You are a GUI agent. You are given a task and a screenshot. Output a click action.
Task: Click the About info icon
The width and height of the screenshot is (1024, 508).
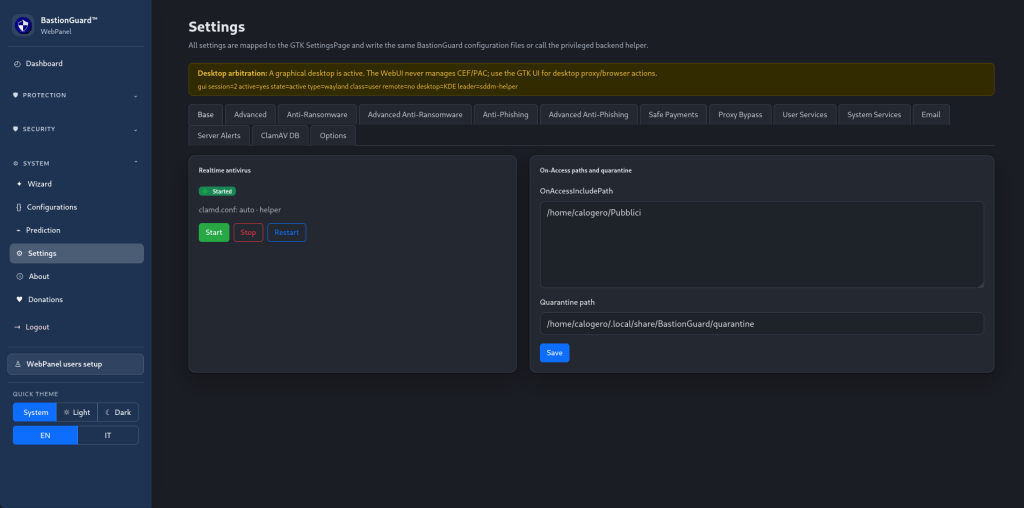point(20,276)
